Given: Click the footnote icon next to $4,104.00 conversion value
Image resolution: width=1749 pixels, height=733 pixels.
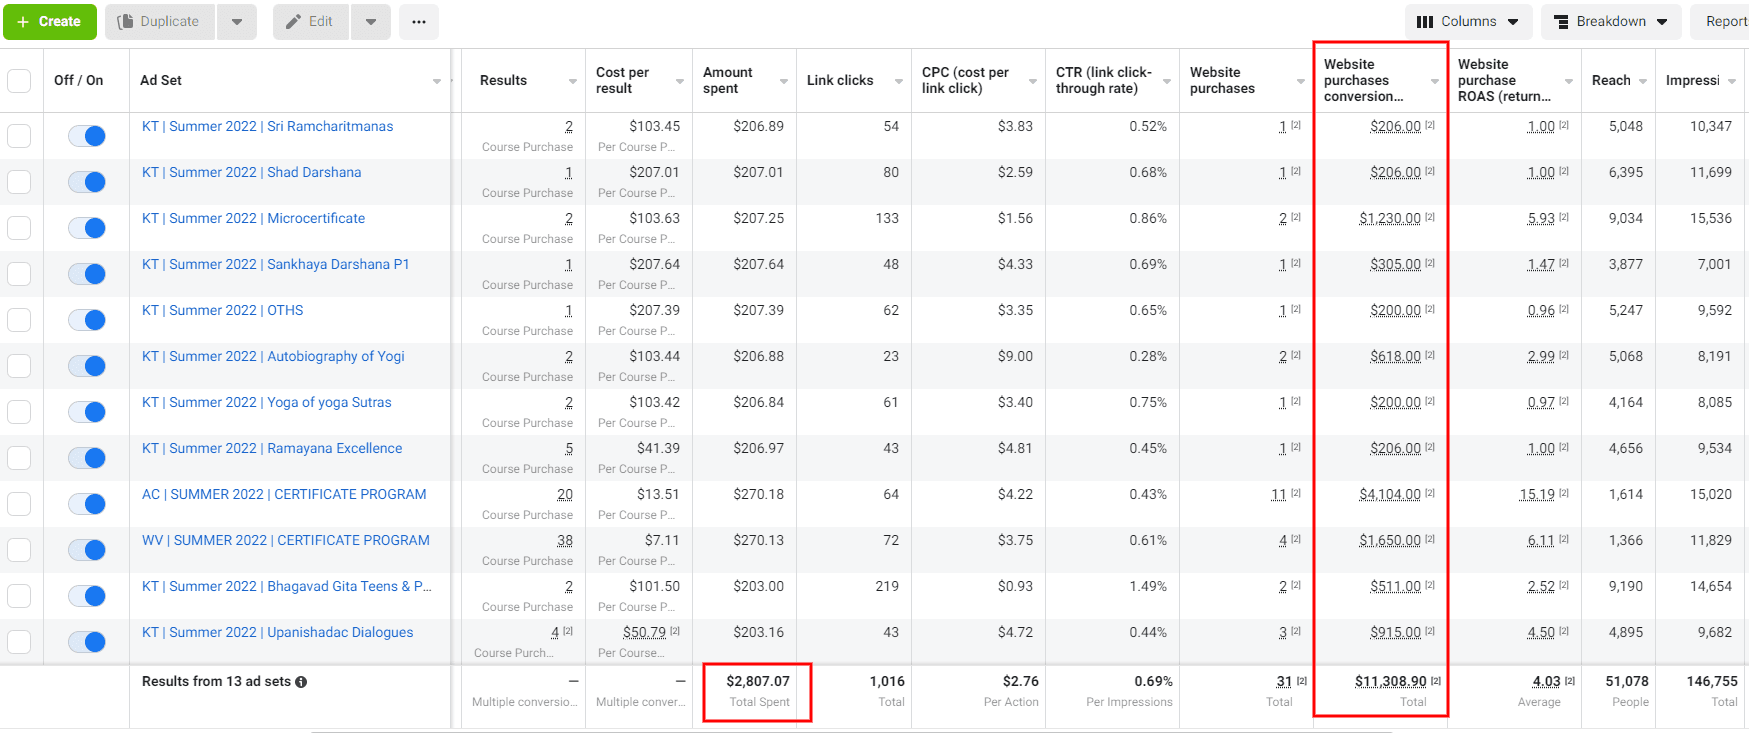Looking at the screenshot, I should 1430,494.
